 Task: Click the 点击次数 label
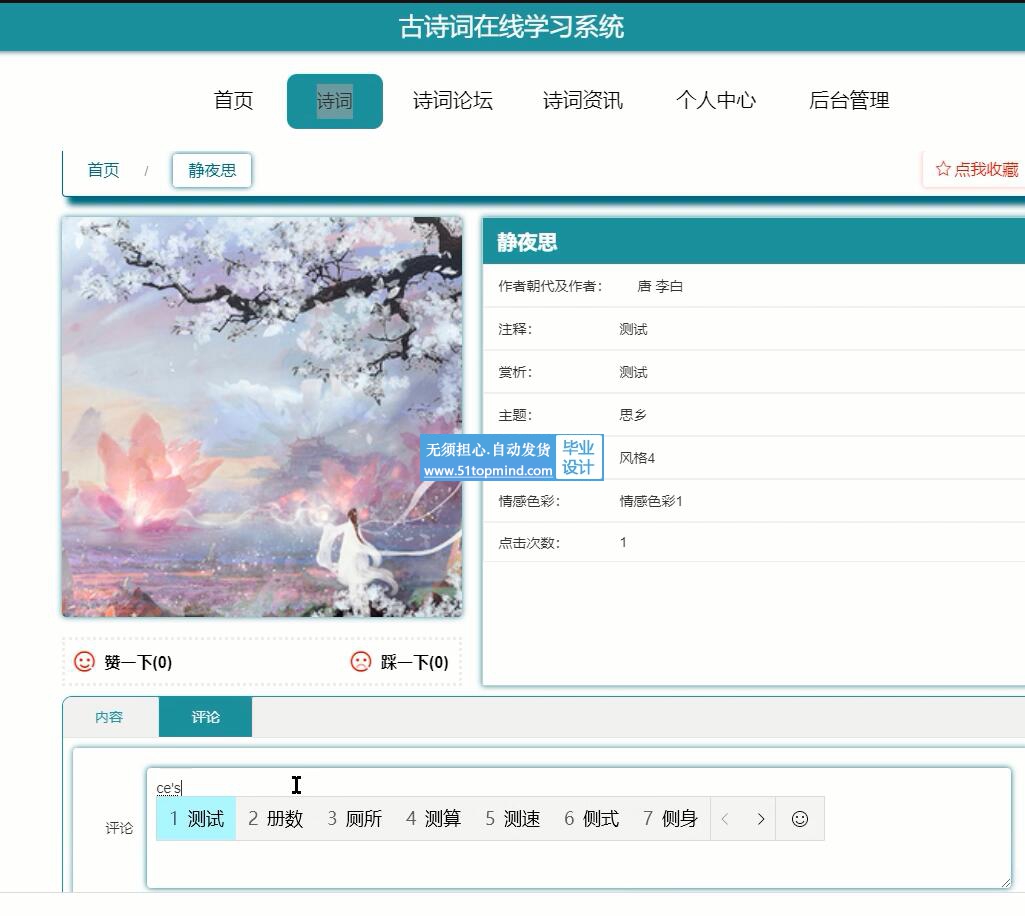(529, 543)
